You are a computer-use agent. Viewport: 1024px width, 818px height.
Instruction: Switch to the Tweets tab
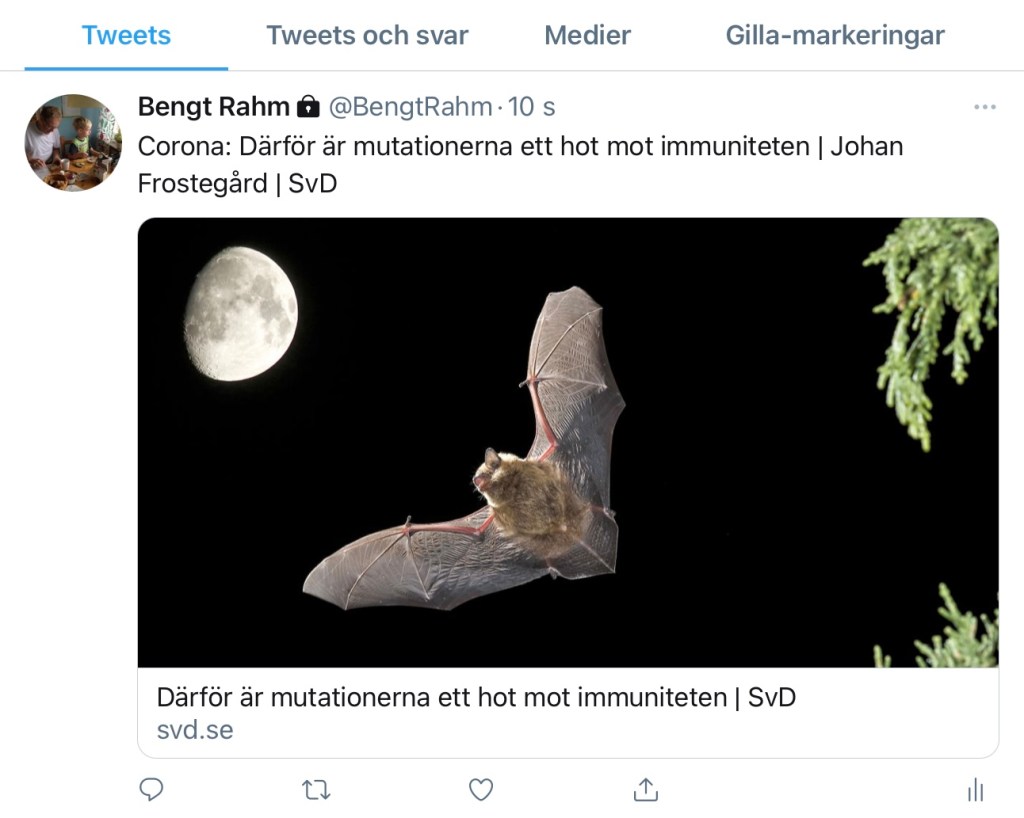click(126, 36)
